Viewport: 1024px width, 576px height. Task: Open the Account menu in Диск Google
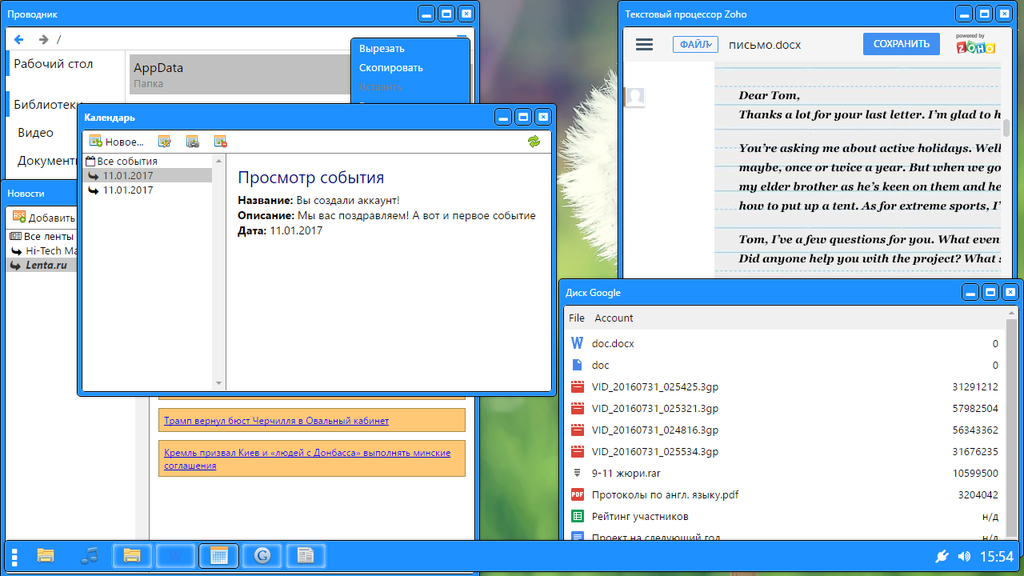[x=613, y=318]
